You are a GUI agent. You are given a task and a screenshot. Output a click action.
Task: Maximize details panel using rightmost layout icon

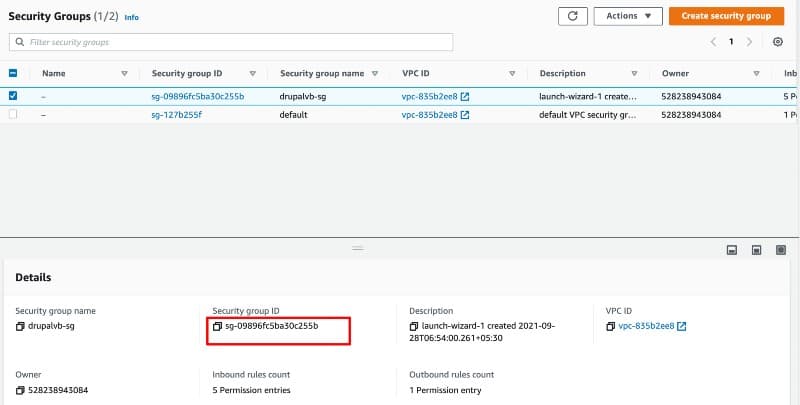point(780,249)
